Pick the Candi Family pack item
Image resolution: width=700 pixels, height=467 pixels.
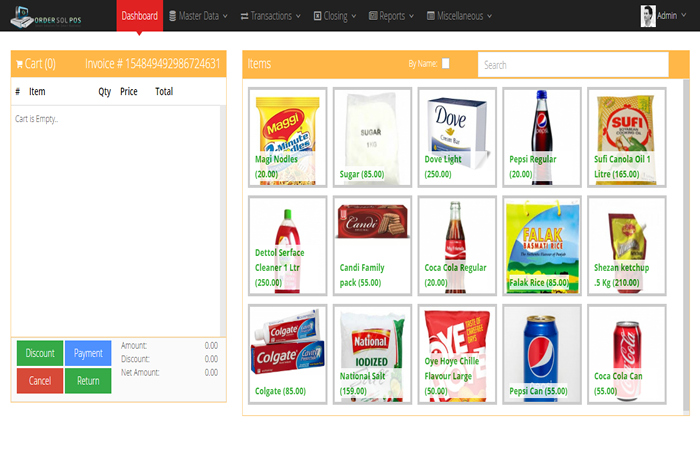(372, 246)
